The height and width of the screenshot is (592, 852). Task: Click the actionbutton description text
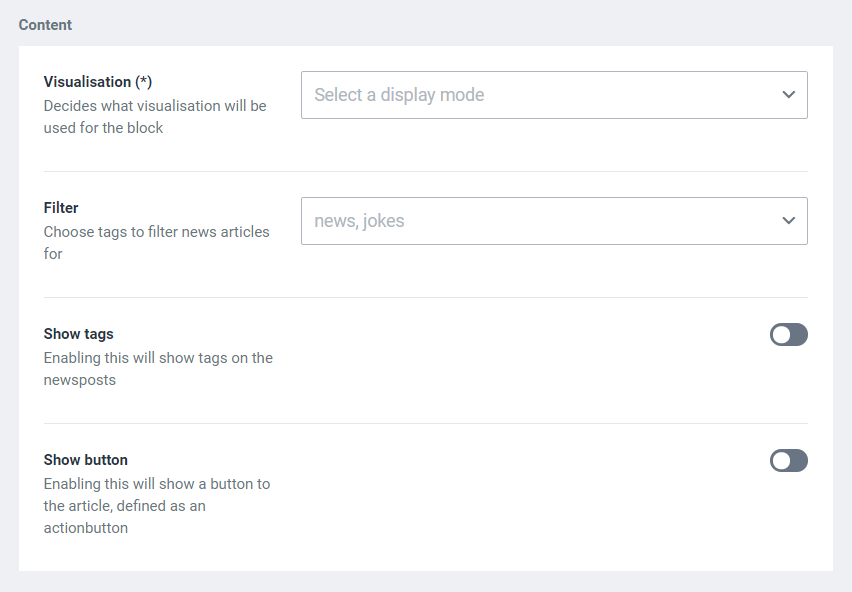point(156,505)
